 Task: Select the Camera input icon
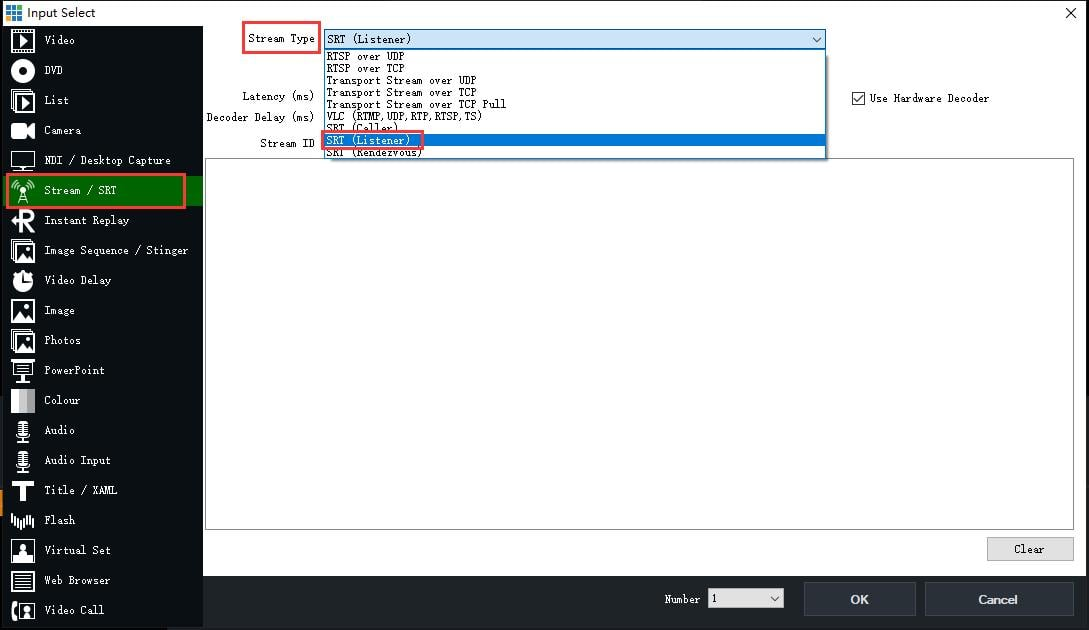coord(23,131)
